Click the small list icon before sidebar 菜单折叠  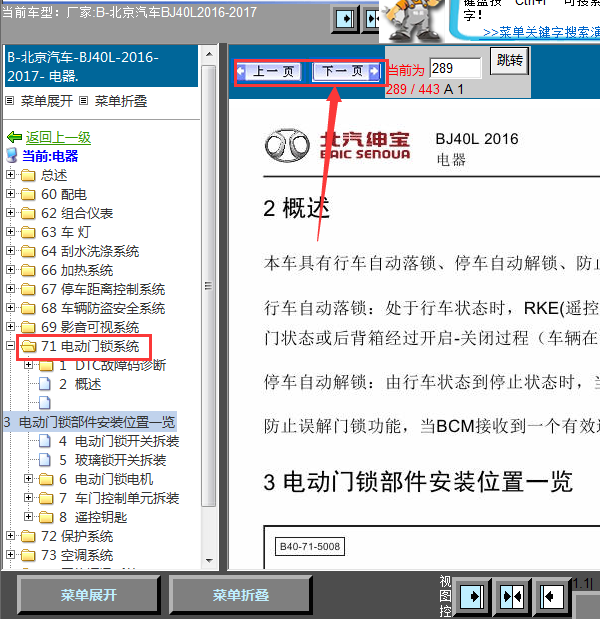click(83, 101)
